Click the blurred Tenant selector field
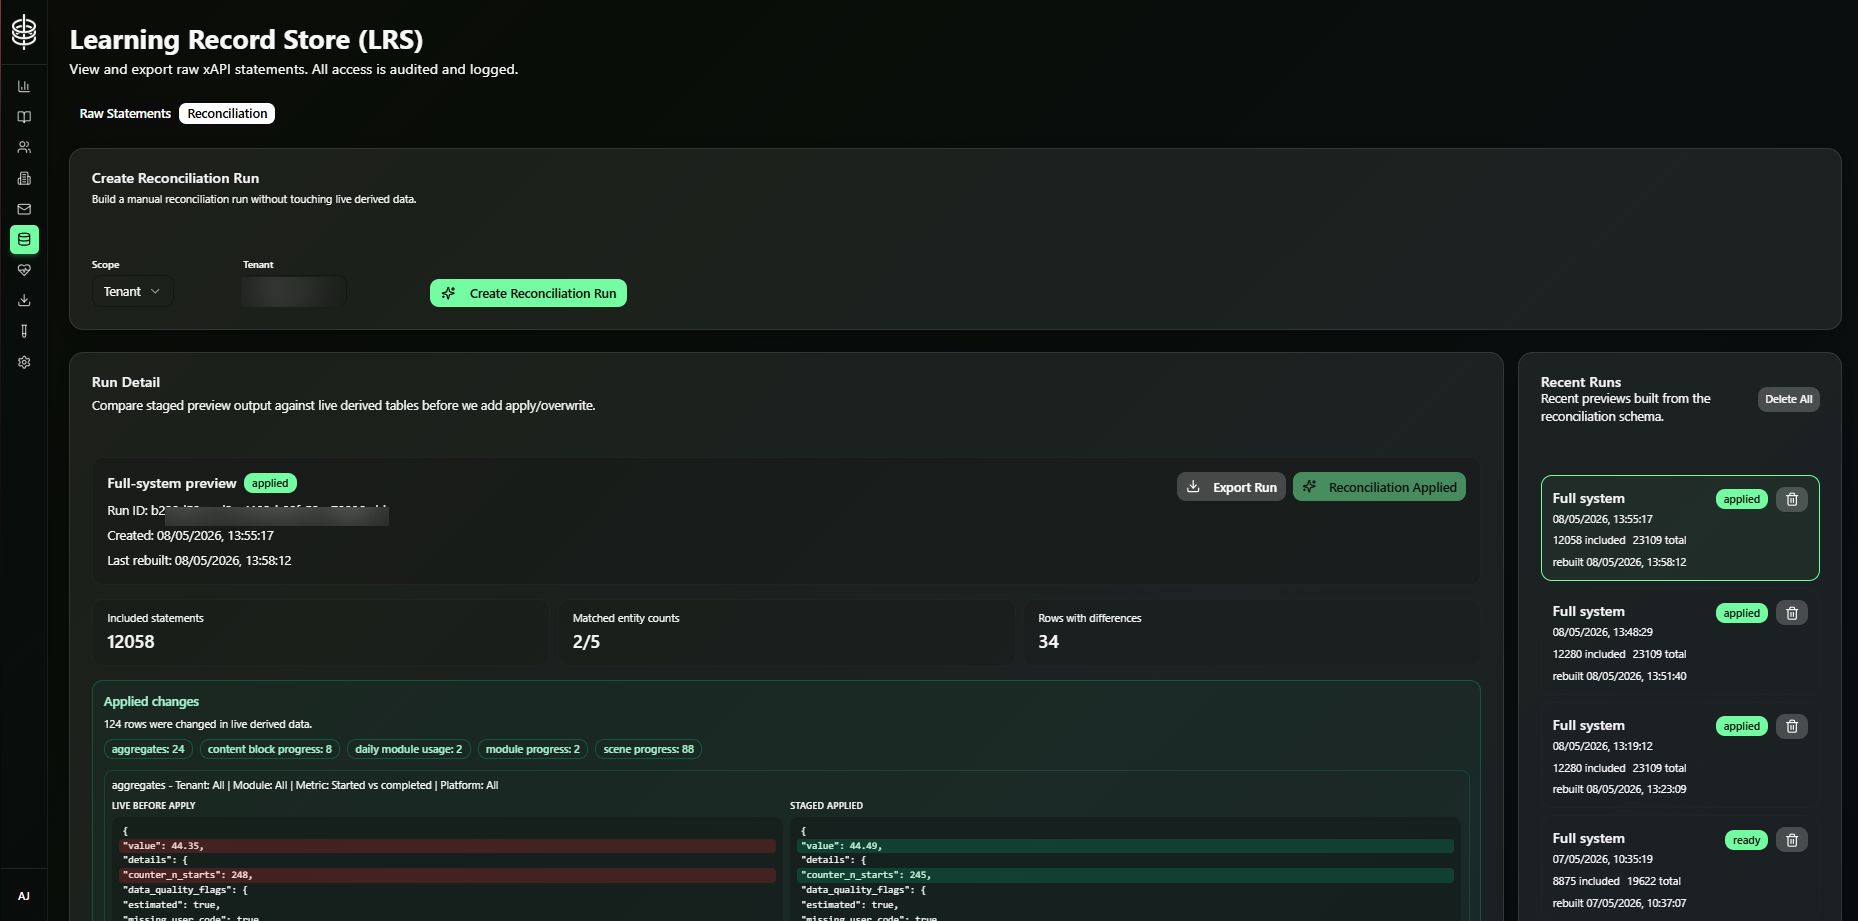Image resolution: width=1858 pixels, height=921 pixels. click(x=293, y=291)
